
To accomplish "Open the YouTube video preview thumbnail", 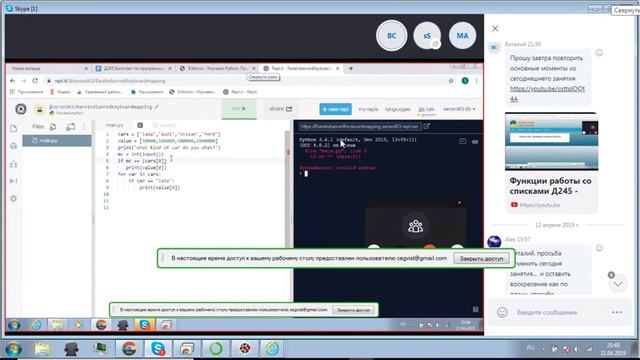I will 551,141.
